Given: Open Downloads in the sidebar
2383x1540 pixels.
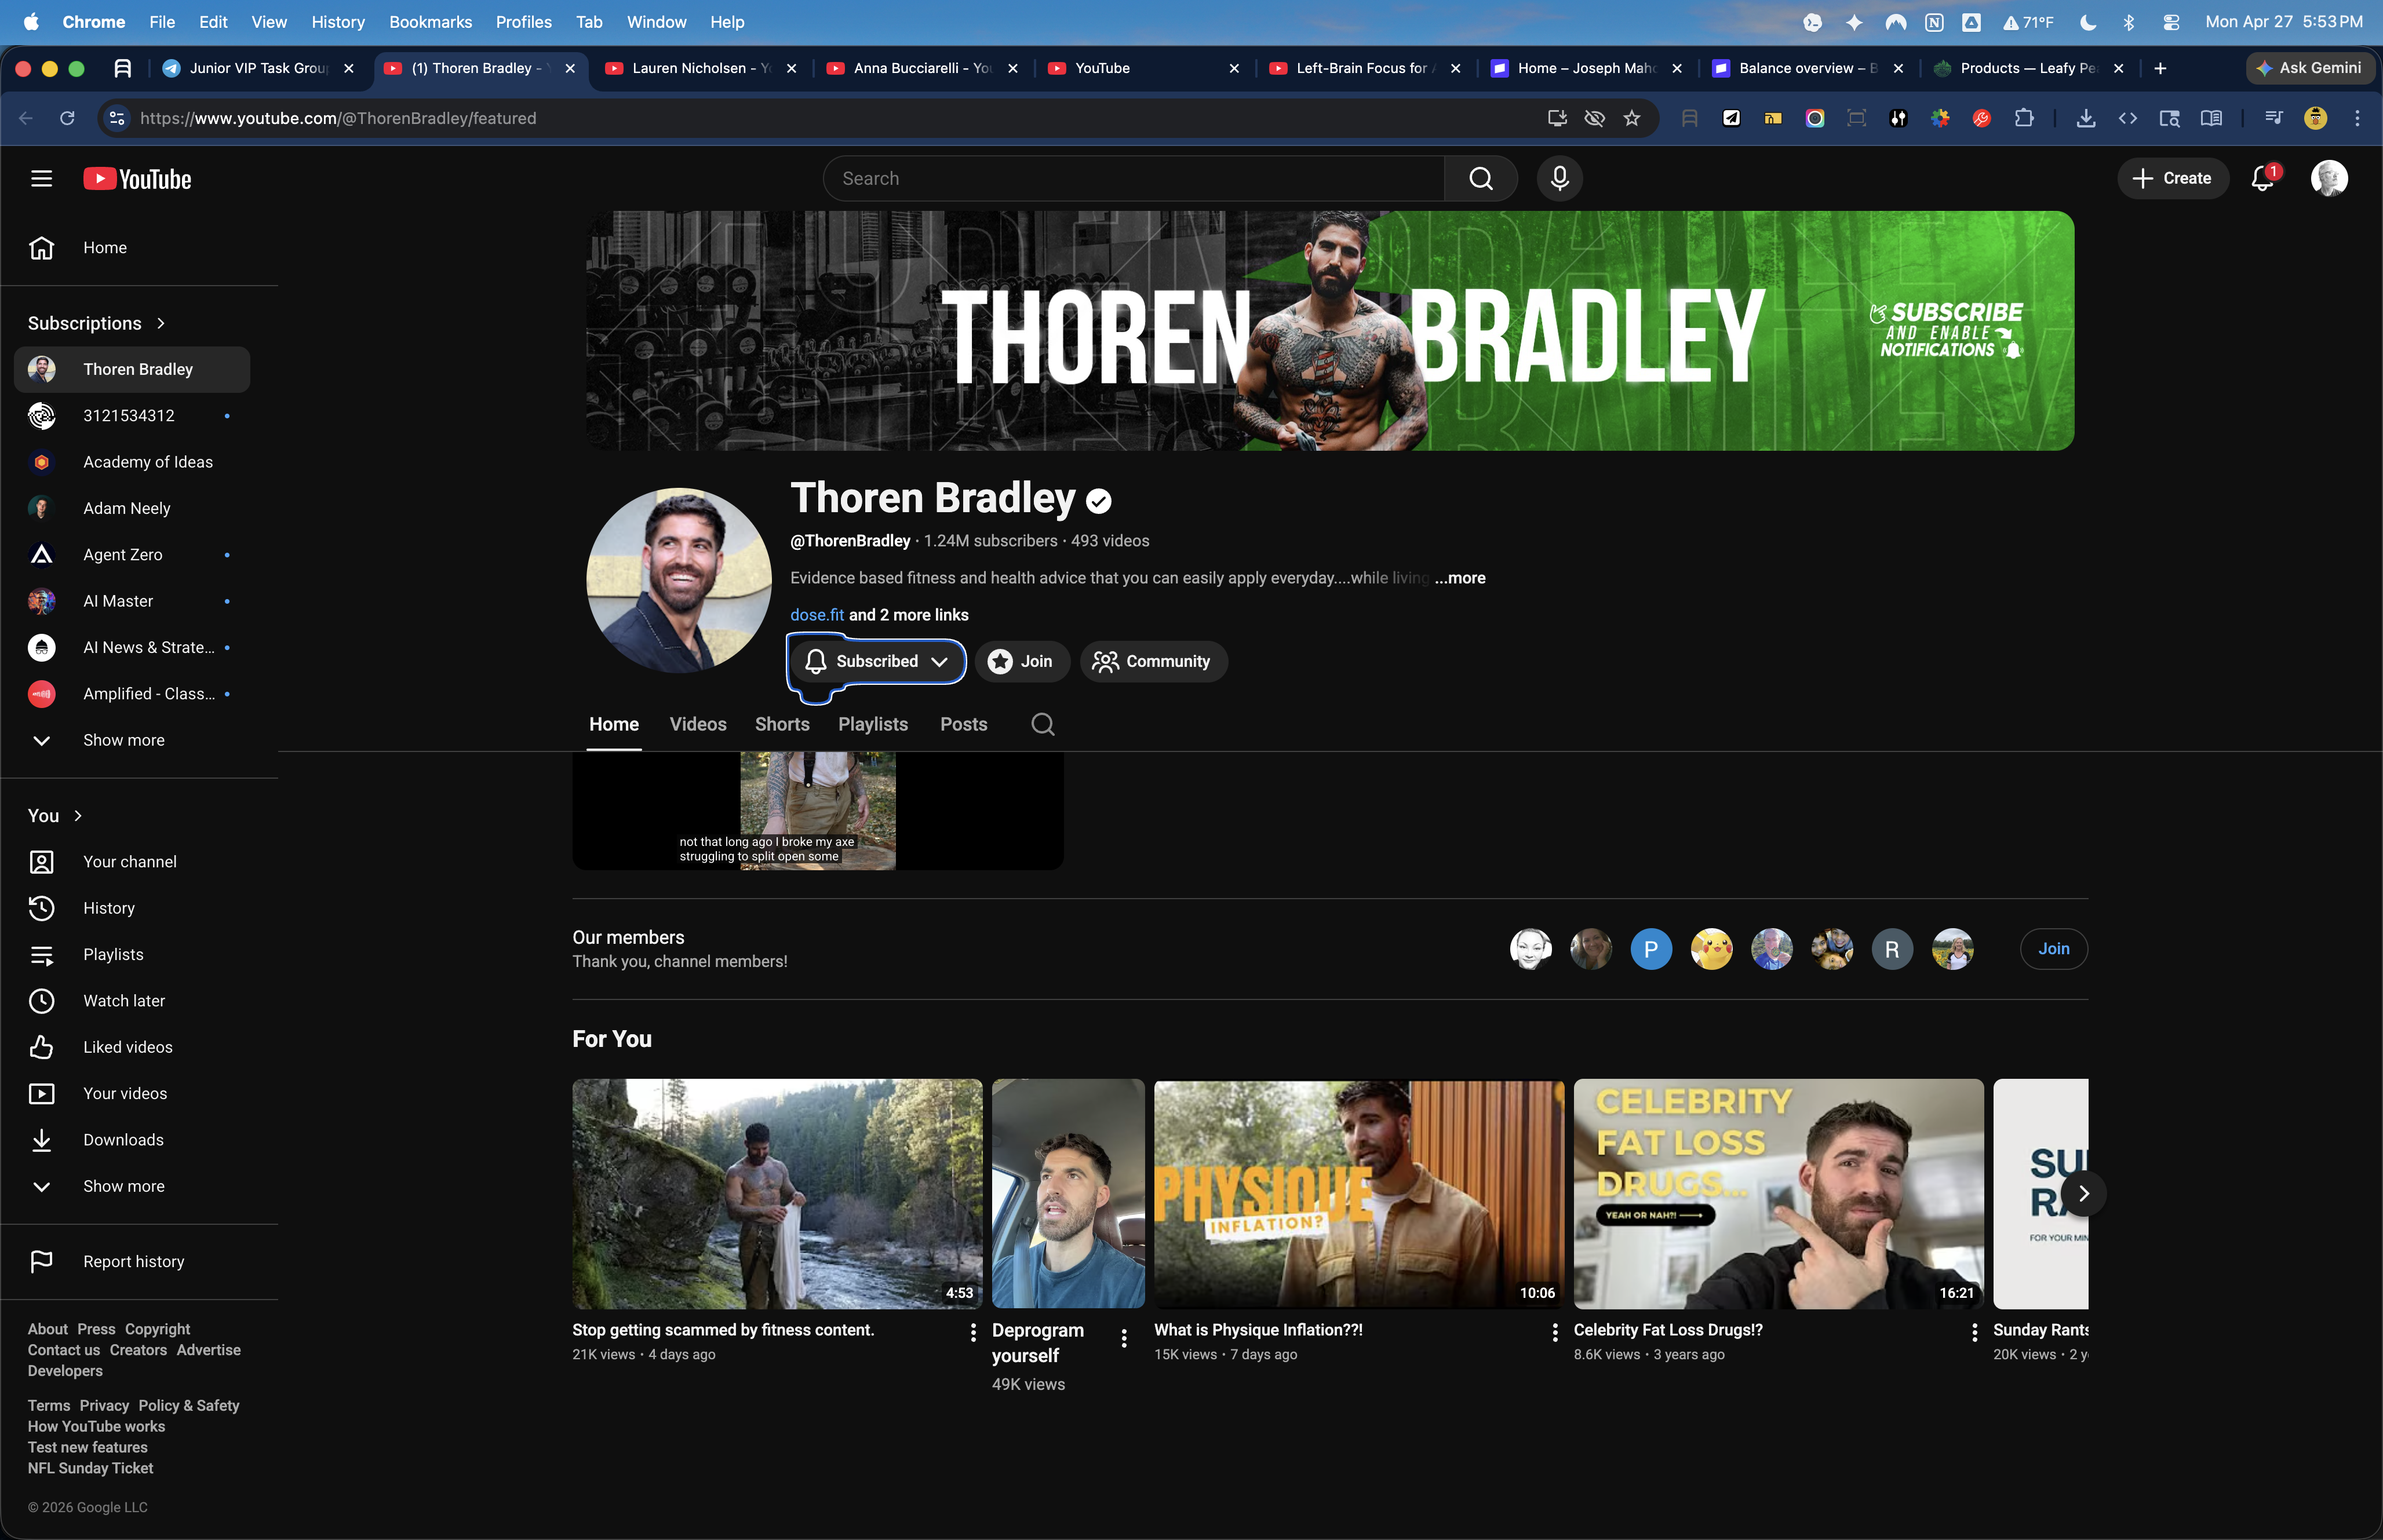Looking at the screenshot, I should [x=132, y=1140].
